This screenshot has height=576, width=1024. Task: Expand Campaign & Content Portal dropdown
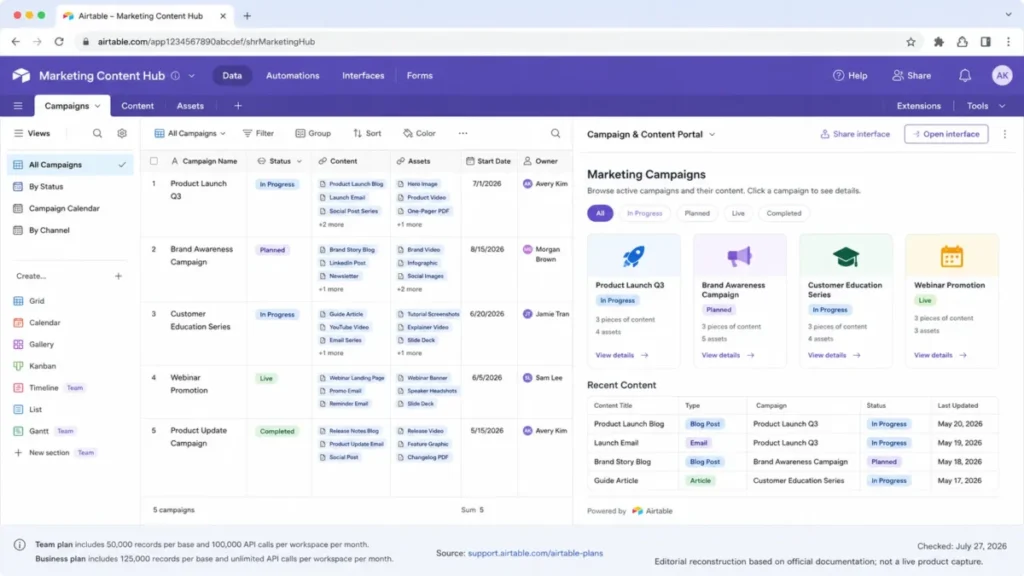point(712,135)
